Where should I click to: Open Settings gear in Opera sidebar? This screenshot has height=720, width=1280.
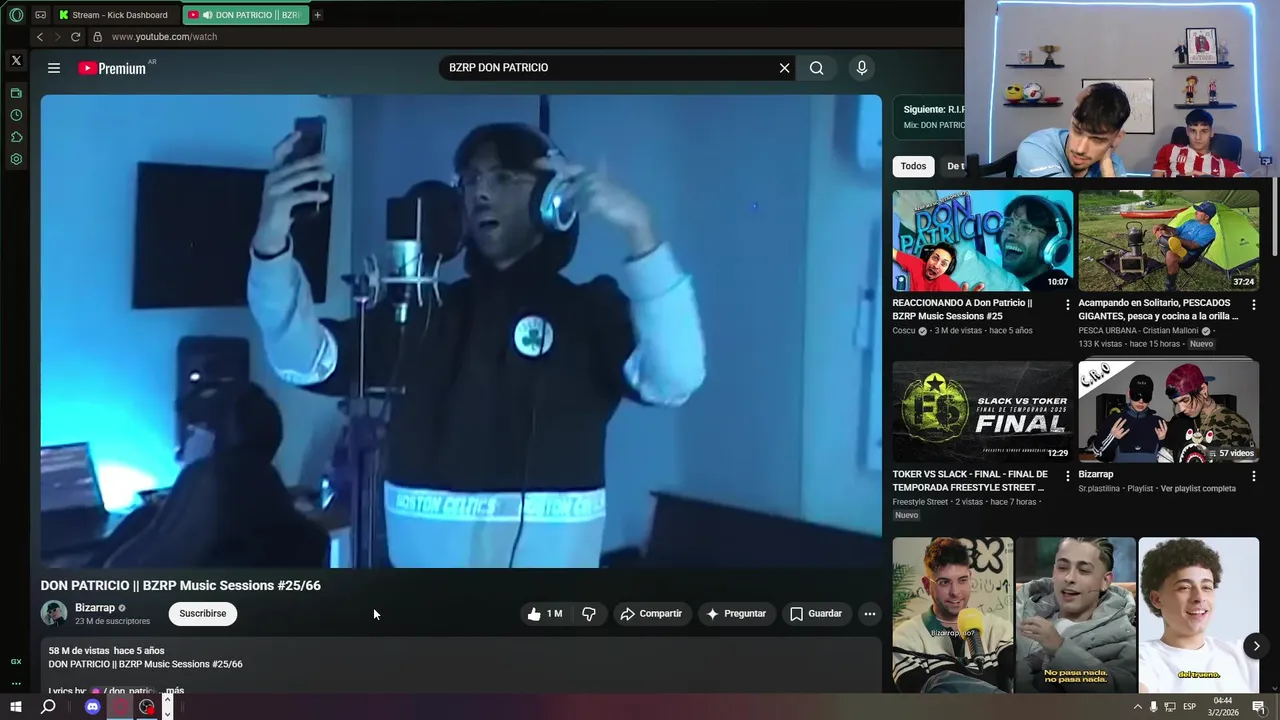[x=16, y=159]
